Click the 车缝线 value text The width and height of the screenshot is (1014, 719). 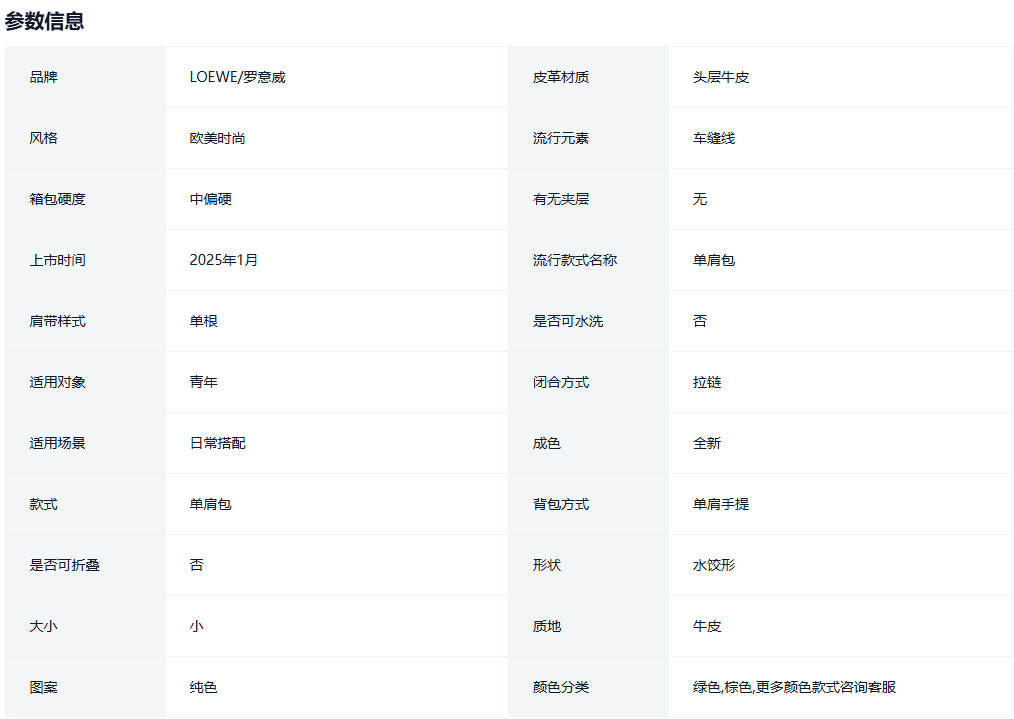coord(714,138)
